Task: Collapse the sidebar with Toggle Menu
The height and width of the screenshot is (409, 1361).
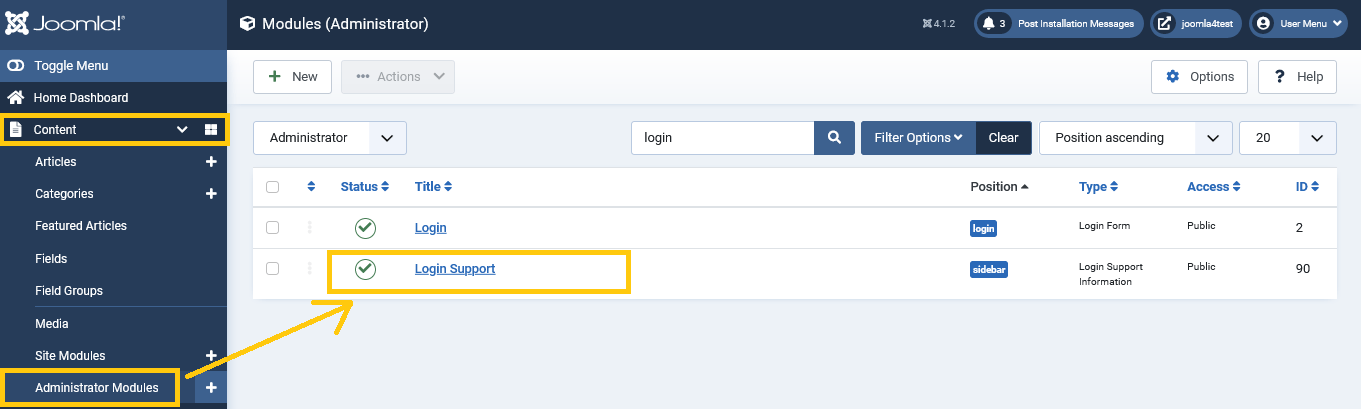Action: (x=70, y=66)
